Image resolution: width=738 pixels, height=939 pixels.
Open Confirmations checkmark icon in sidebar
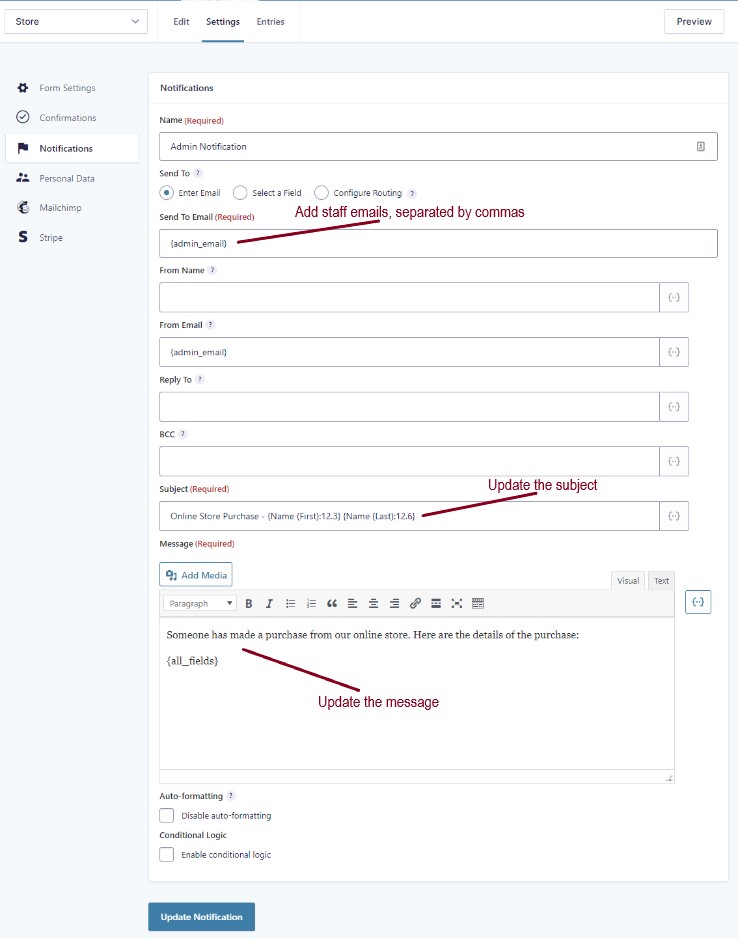point(23,117)
